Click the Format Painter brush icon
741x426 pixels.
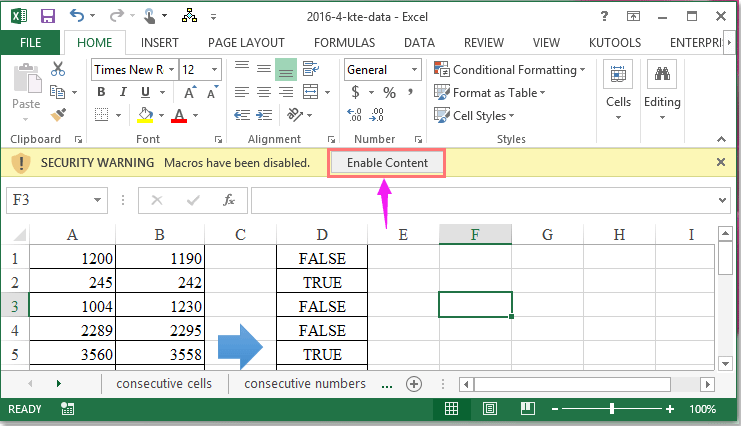58,115
